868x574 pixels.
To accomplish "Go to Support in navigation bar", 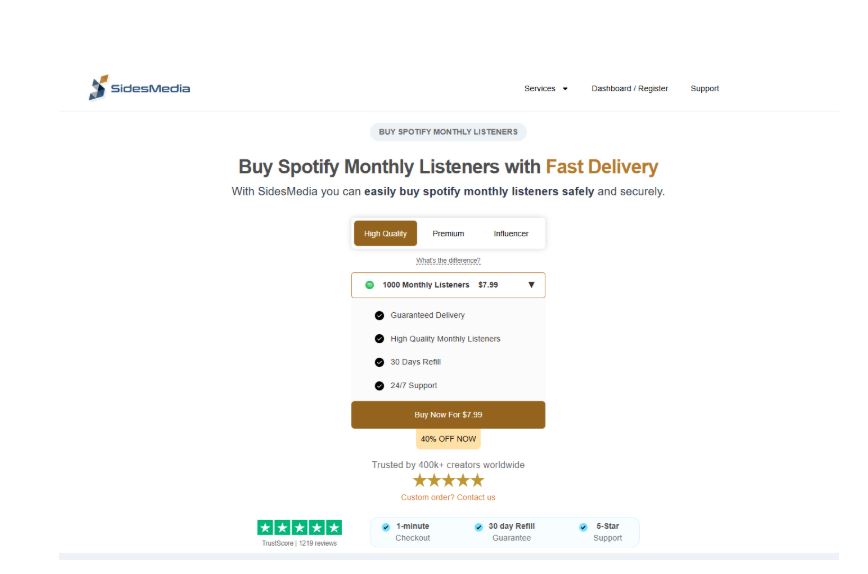I will point(704,89).
